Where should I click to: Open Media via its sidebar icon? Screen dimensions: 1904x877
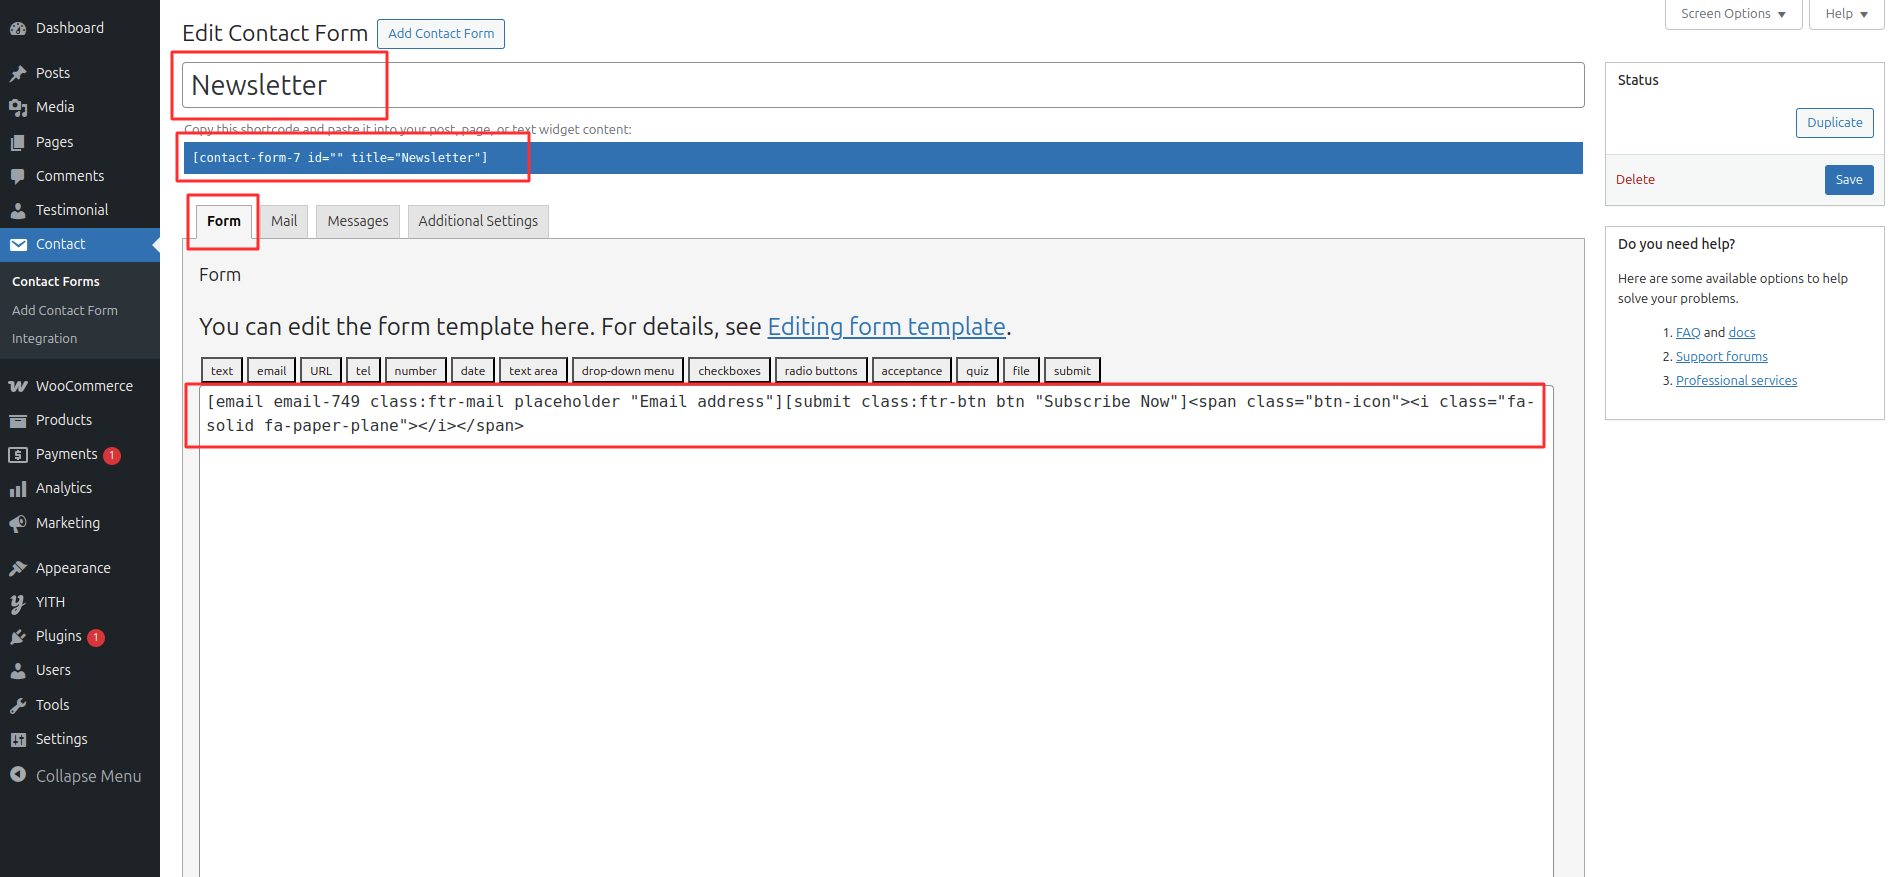click(18, 107)
